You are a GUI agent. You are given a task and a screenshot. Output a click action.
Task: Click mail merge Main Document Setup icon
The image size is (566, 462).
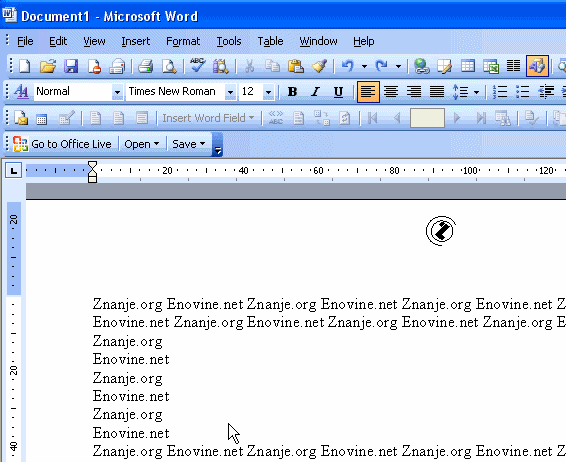coord(21,118)
